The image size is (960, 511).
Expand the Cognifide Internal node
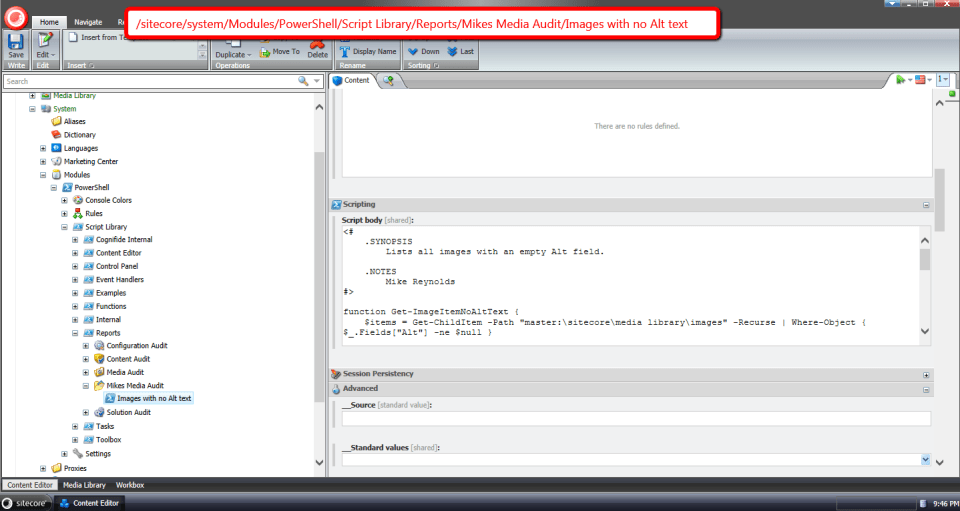(x=75, y=240)
